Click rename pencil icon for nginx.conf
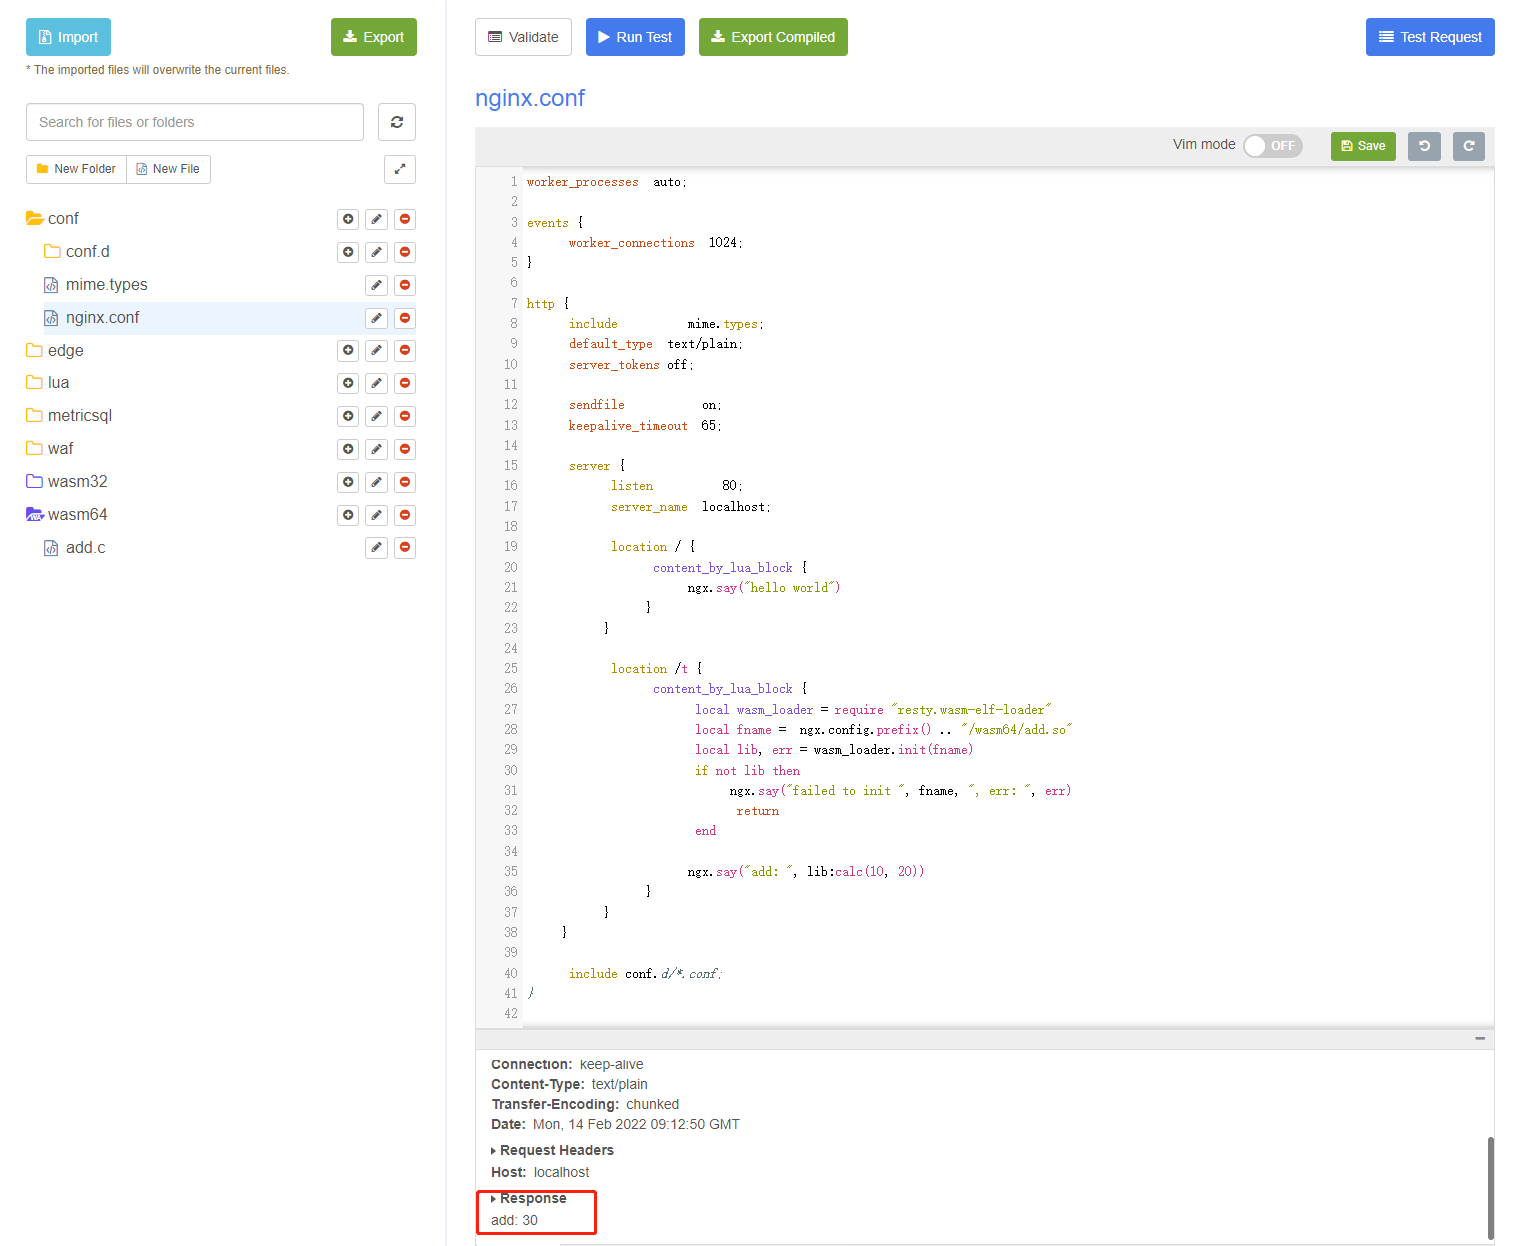1517x1246 pixels. pyautogui.click(x=376, y=318)
